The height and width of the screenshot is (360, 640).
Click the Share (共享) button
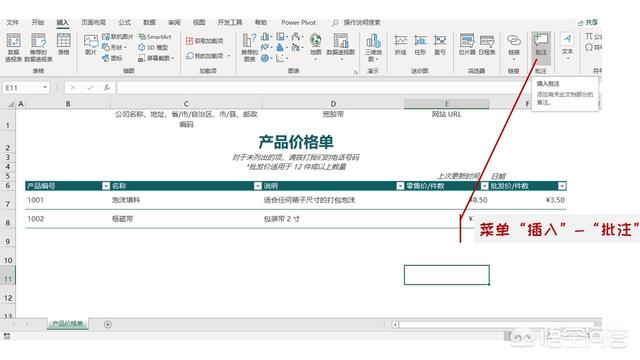tap(588, 22)
